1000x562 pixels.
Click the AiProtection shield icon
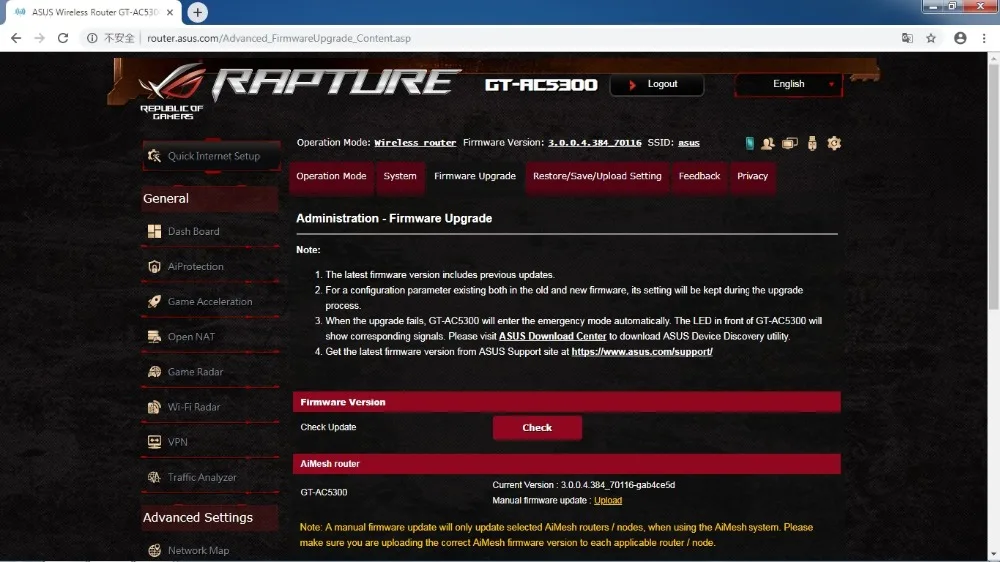click(154, 267)
